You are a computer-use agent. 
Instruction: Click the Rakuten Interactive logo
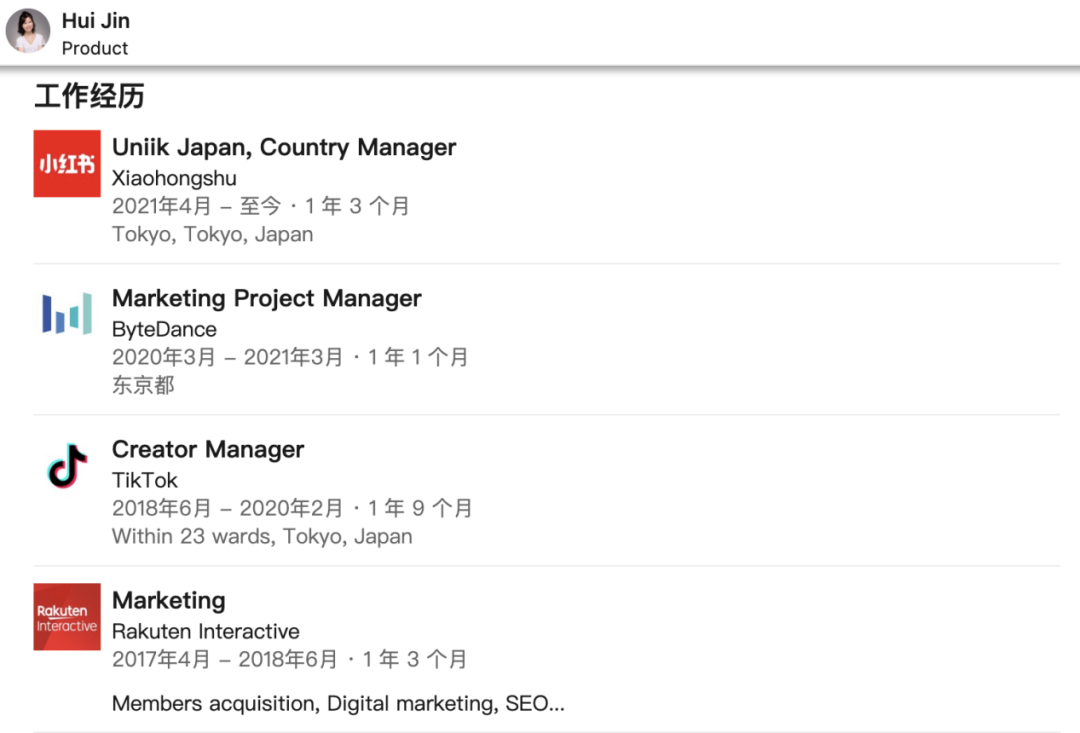pos(67,617)
